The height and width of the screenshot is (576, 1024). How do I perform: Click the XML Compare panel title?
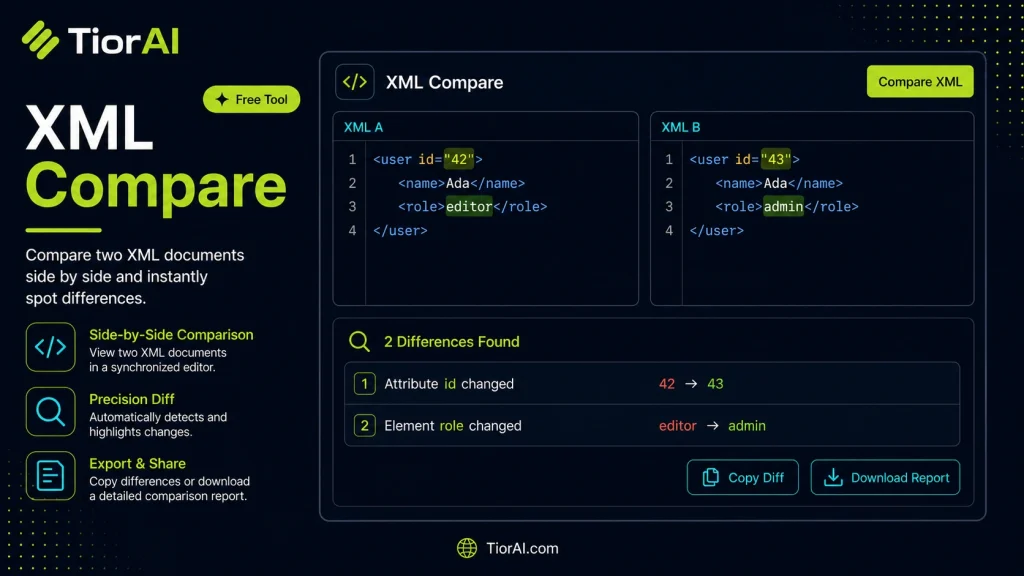click(444, 82)
